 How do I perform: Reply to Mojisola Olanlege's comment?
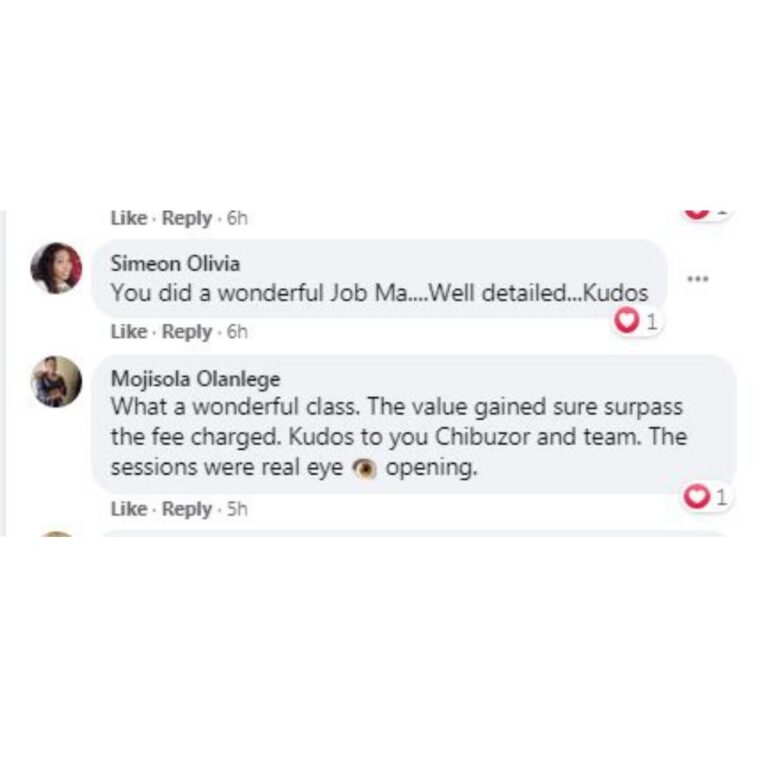[187, 509]
